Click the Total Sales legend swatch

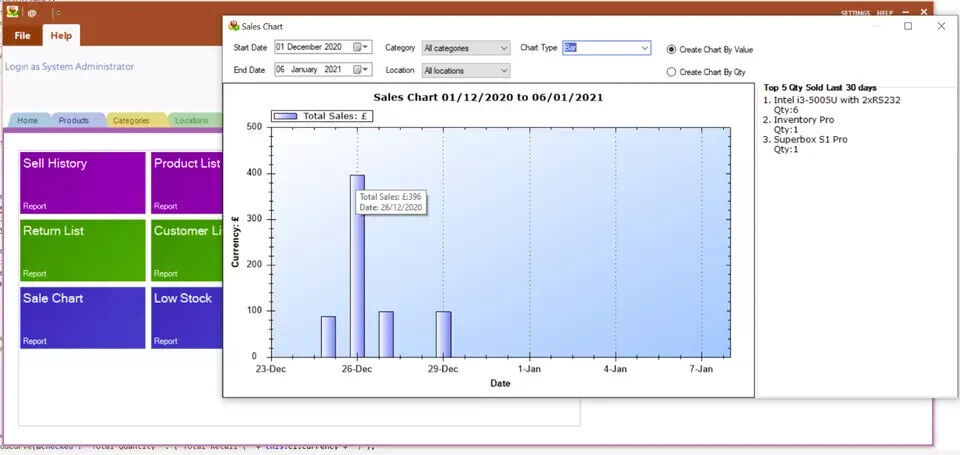tap(286, 116)
